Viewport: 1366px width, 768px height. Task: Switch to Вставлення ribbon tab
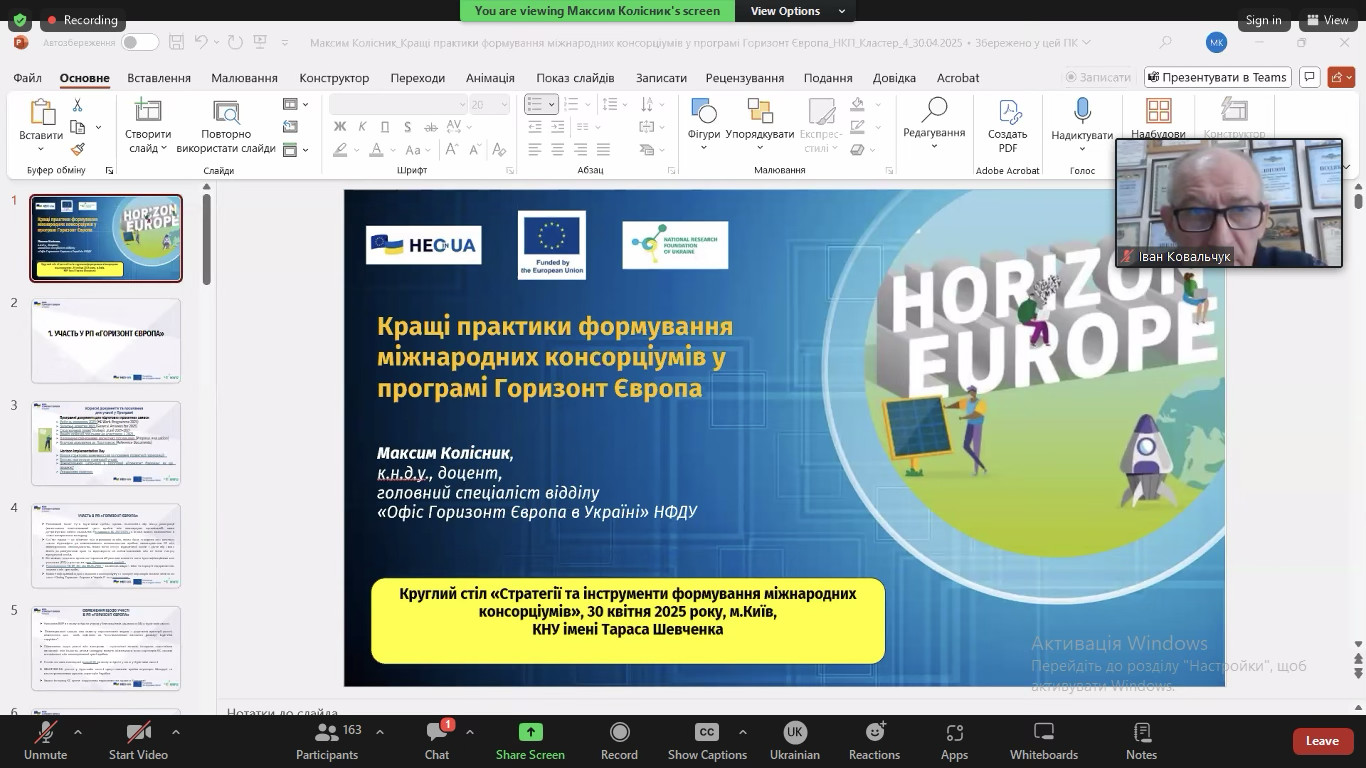(159, 78)
